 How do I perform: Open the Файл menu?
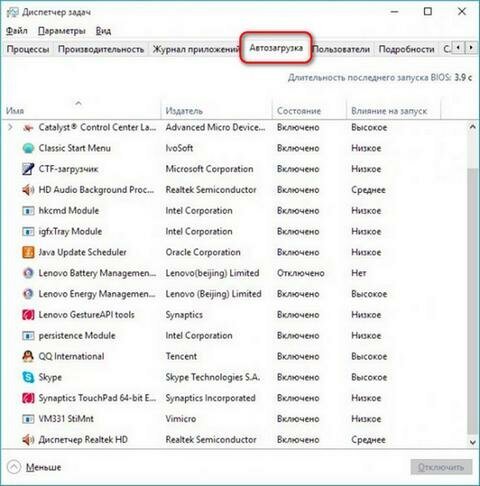(16, 31)
